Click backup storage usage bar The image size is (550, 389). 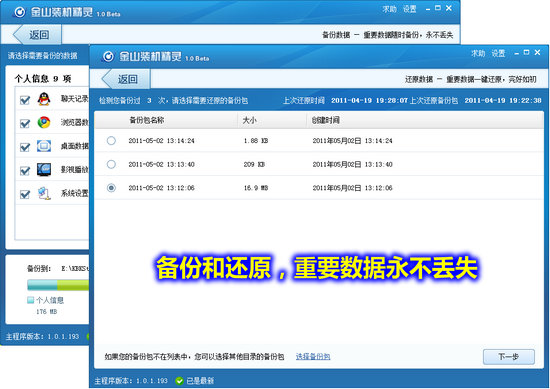coord(58,285)
